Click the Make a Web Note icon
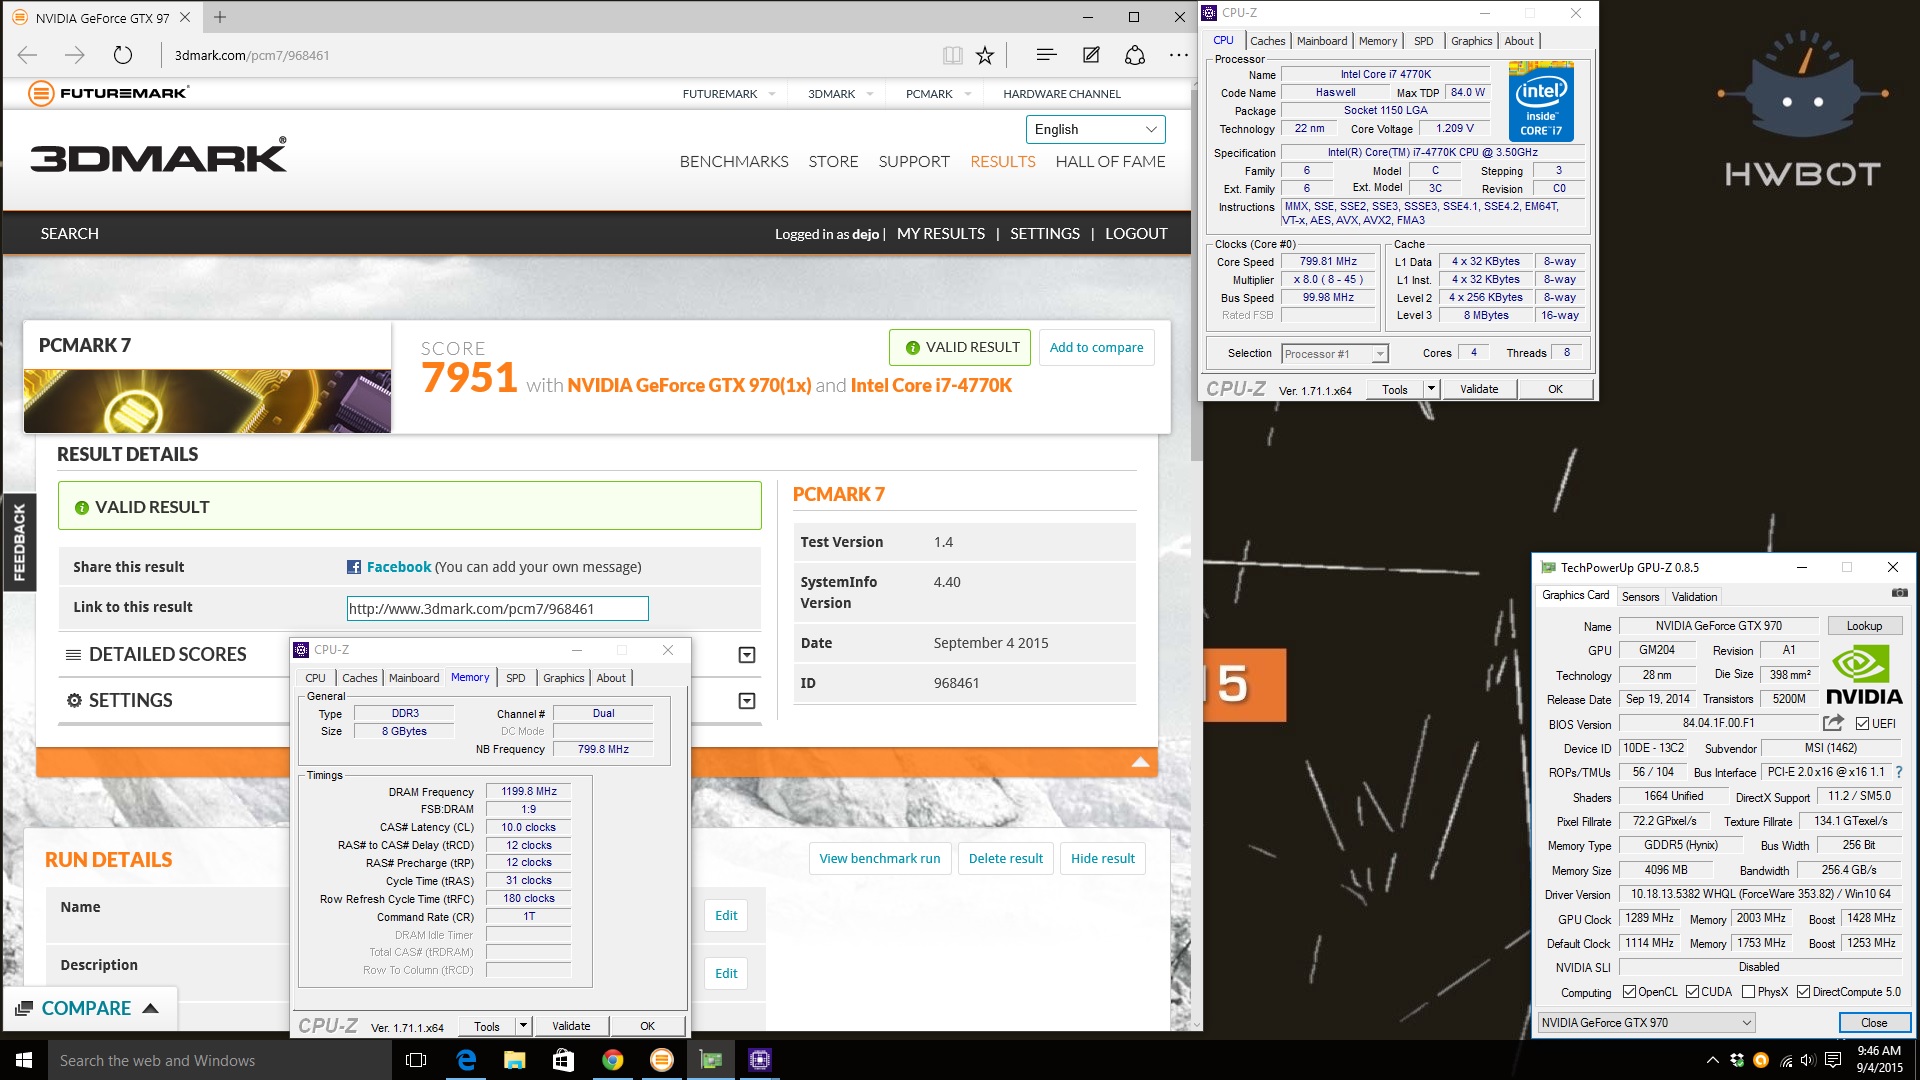The width and height of the screenshot is (1920, 1080). 1091,55
